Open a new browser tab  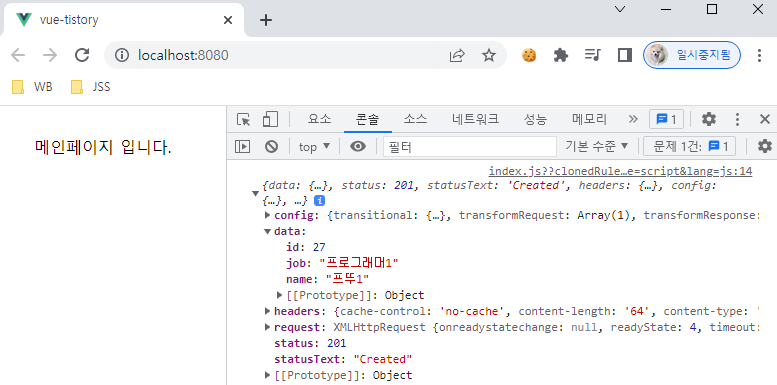(x=266, y=20)
